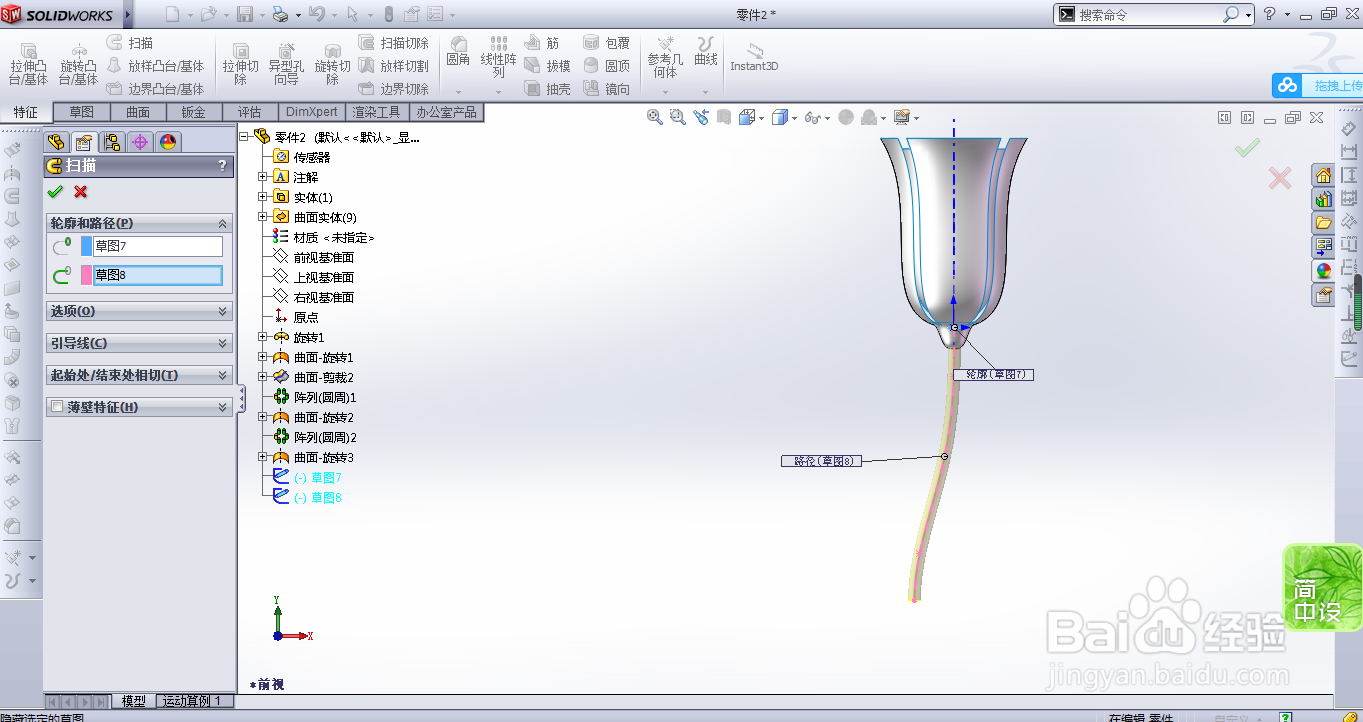Expand the 曲面-剪裁2 feature node
The height and width of the screenshot is (722, 1363).
point(263,377)
